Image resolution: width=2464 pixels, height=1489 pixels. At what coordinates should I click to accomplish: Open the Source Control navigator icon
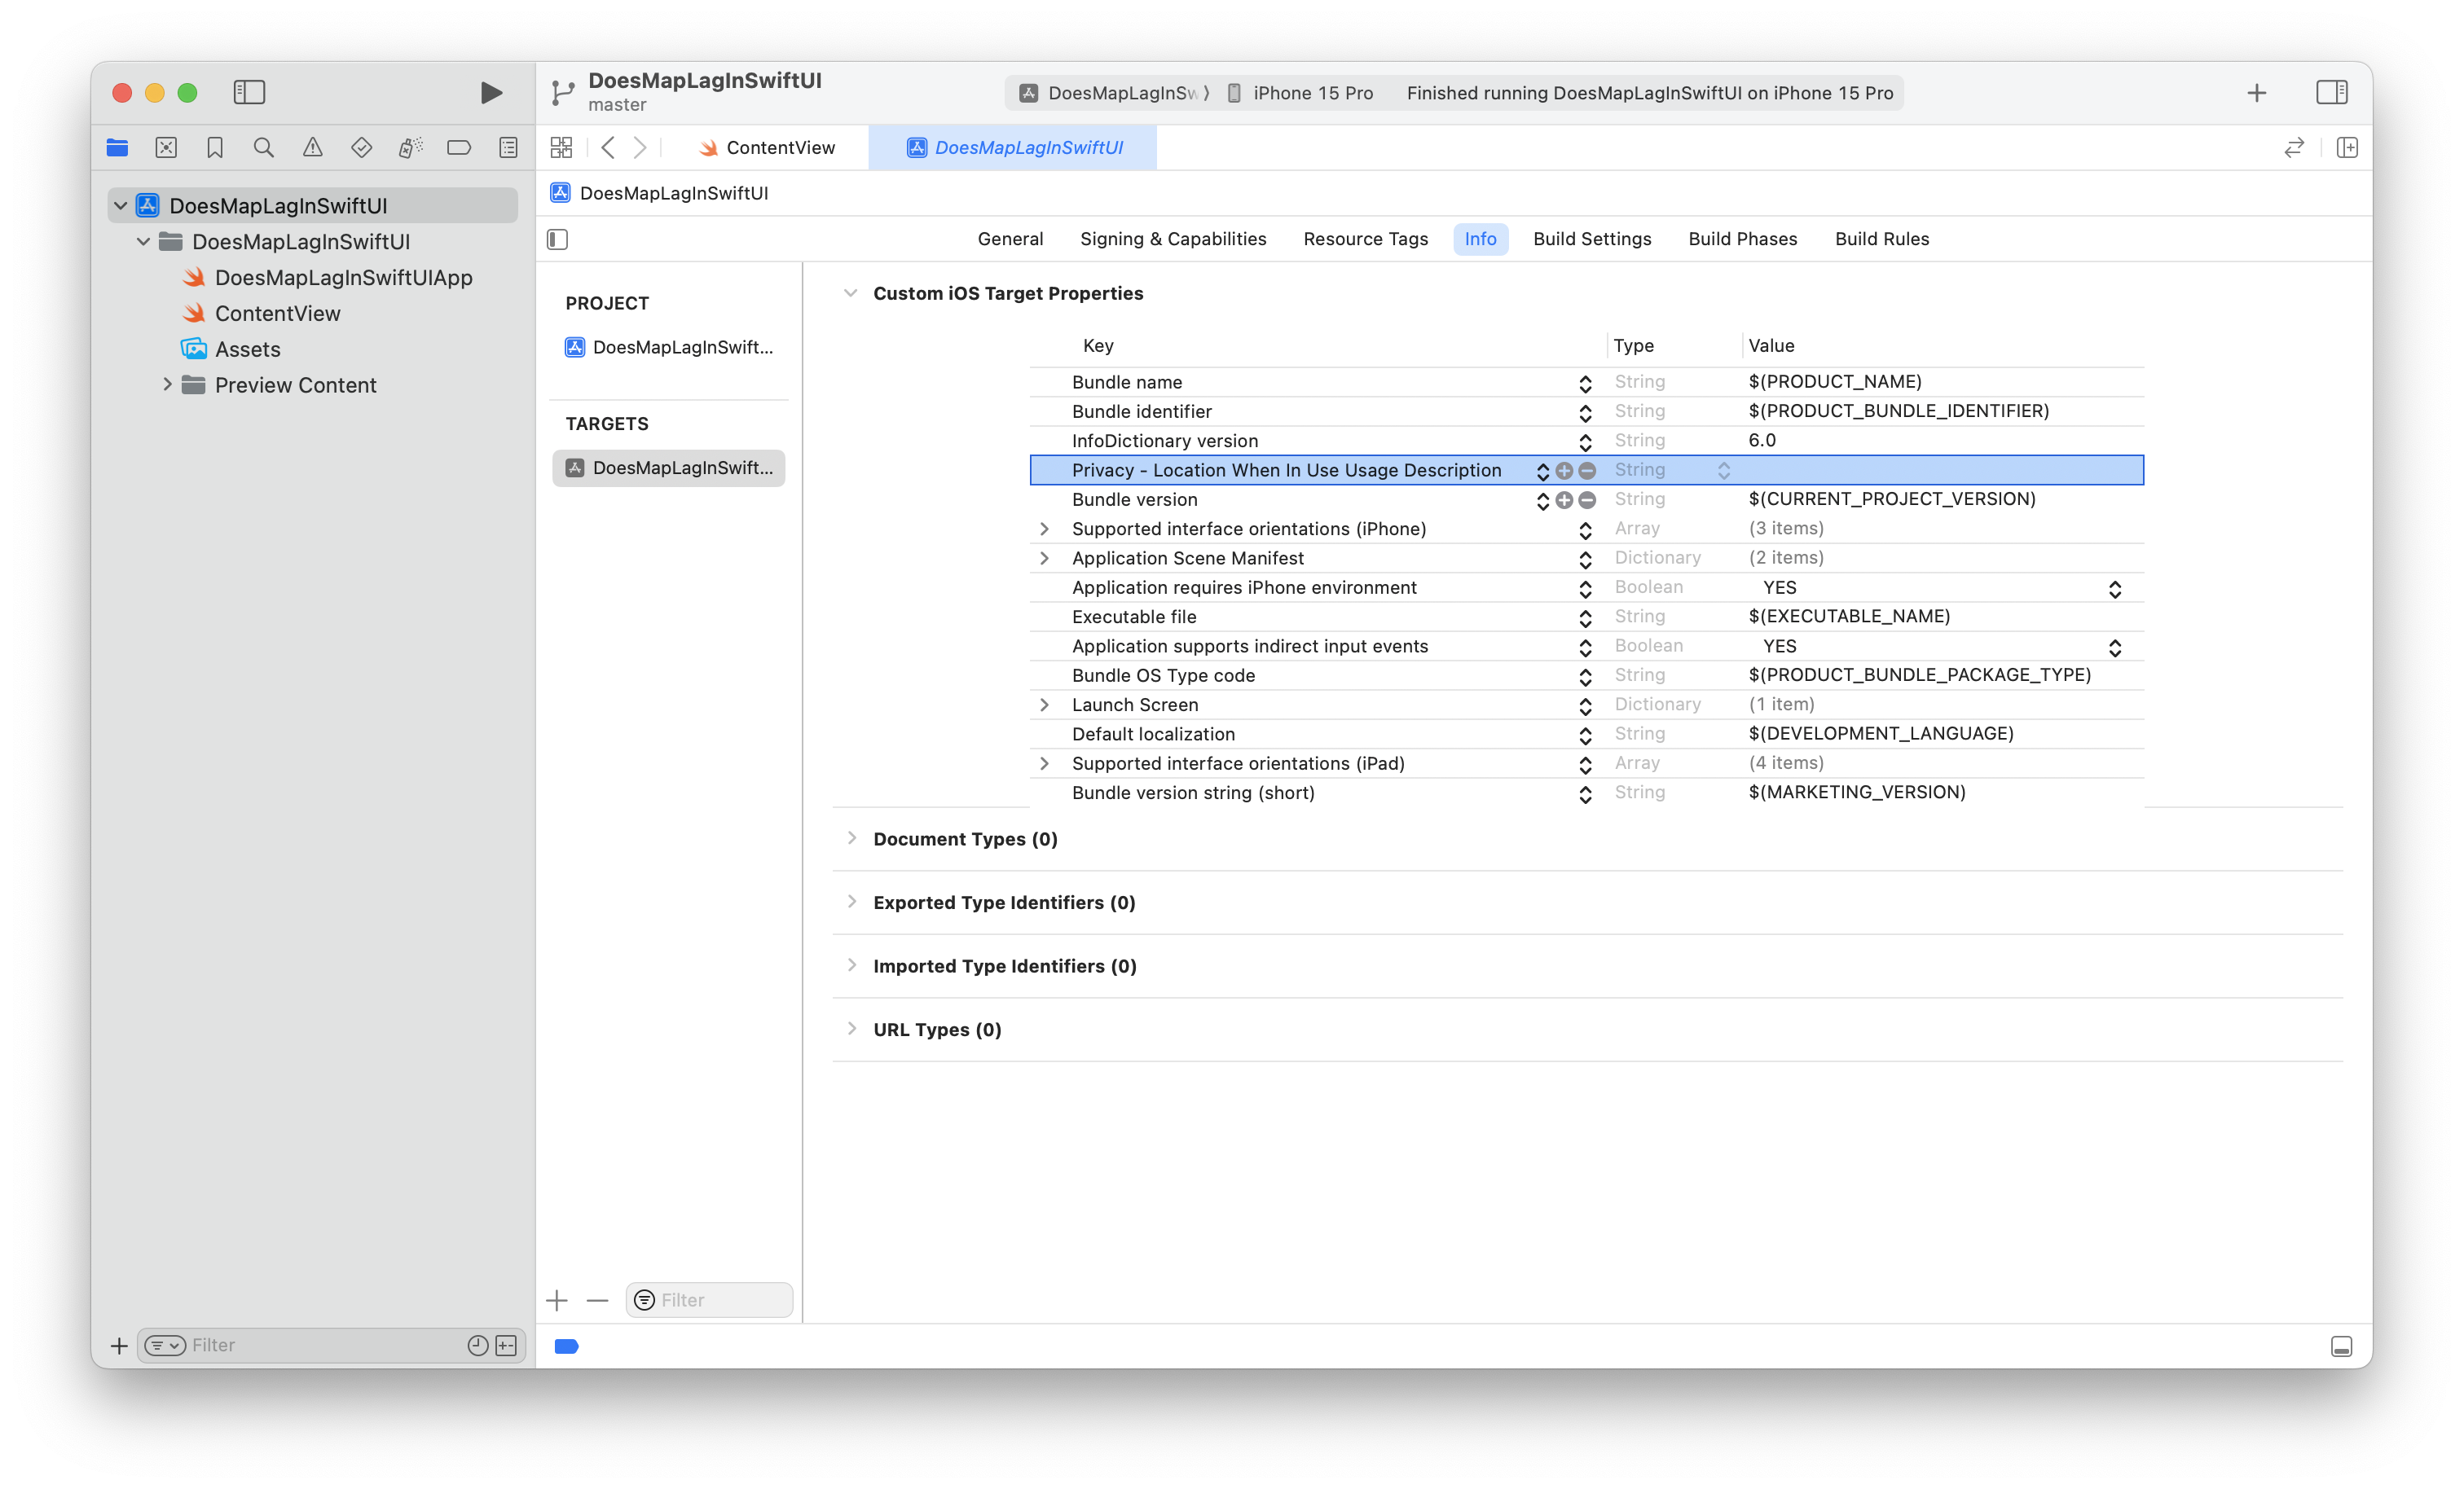166,148
